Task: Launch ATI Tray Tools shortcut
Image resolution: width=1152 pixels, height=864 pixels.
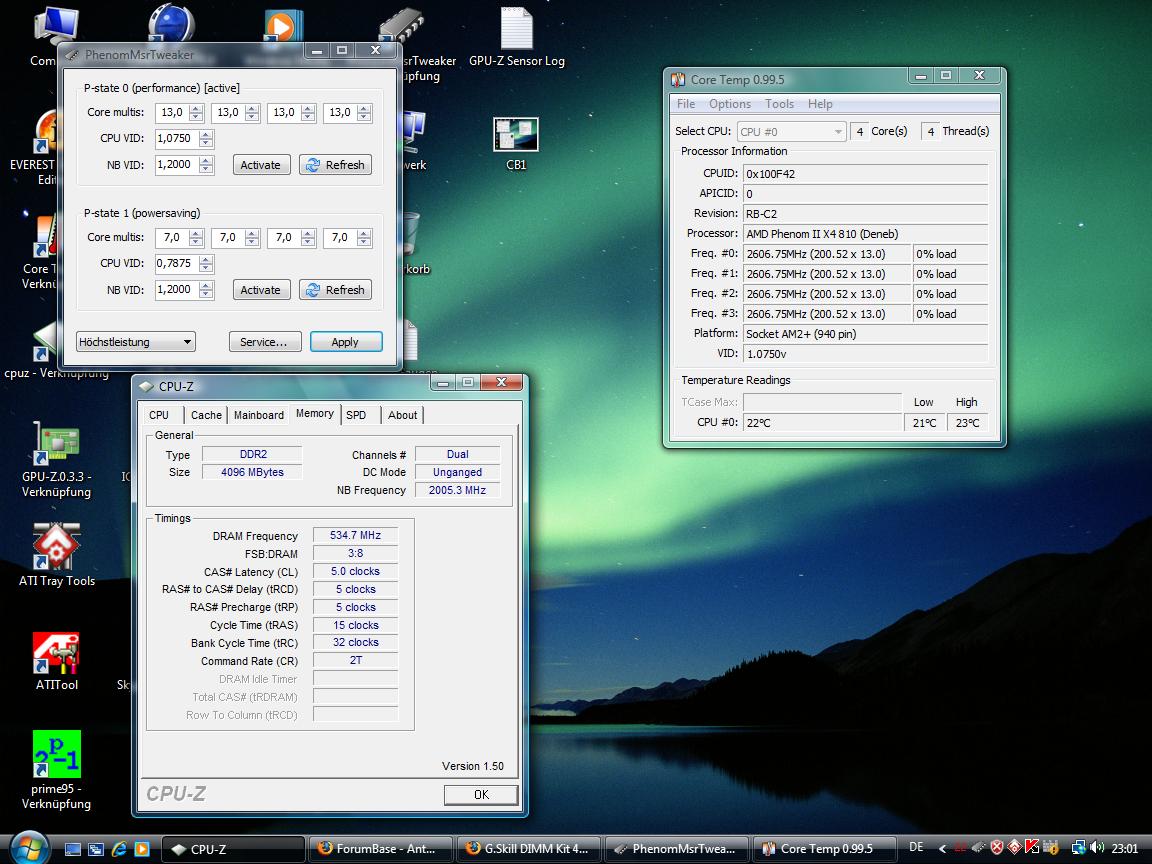Action: (x=56, y=546)
